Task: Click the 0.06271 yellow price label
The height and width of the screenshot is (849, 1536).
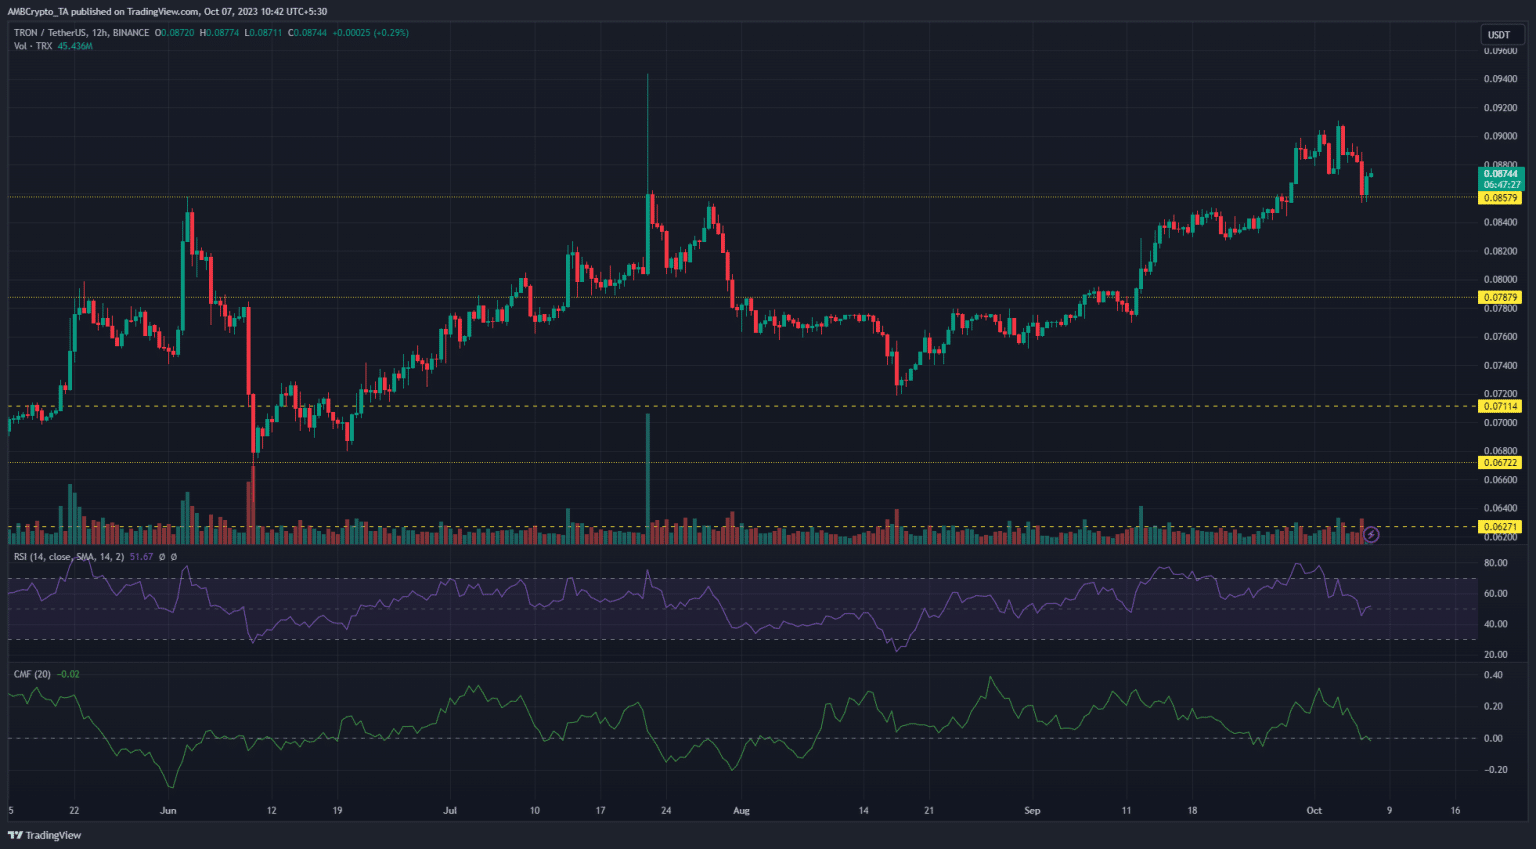Action: (x=1500, y=527)
